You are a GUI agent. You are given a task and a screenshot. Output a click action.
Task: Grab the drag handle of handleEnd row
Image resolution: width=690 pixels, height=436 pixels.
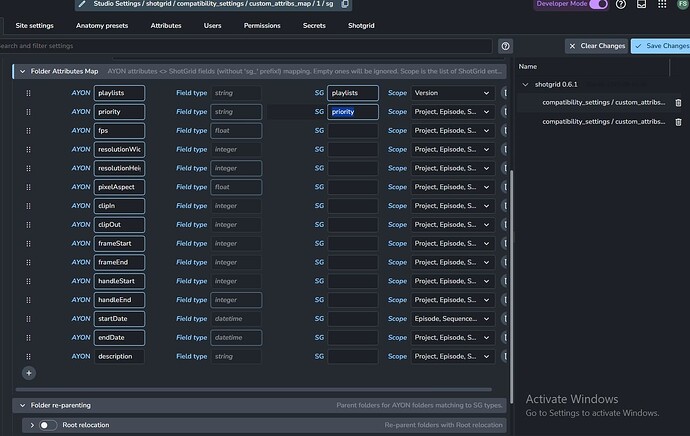pyautogui.click(x=28, y=300)
